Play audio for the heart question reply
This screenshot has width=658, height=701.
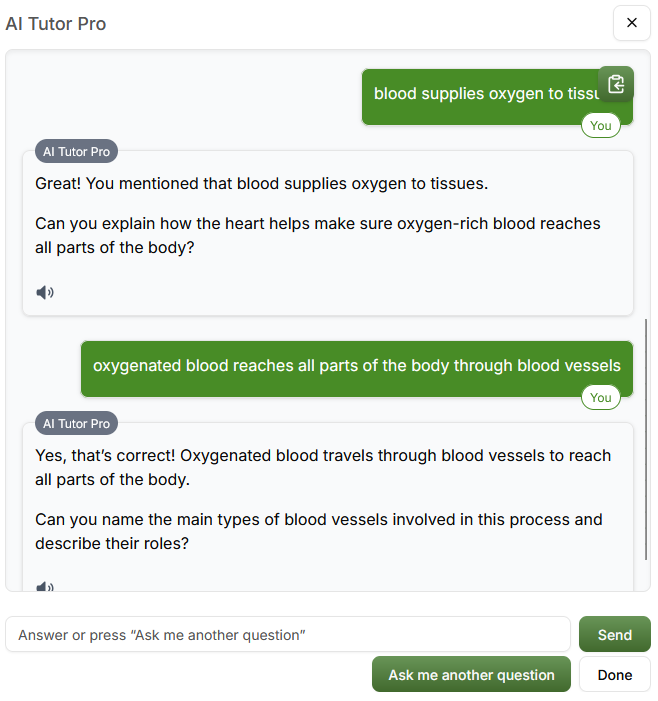[45, 293]
